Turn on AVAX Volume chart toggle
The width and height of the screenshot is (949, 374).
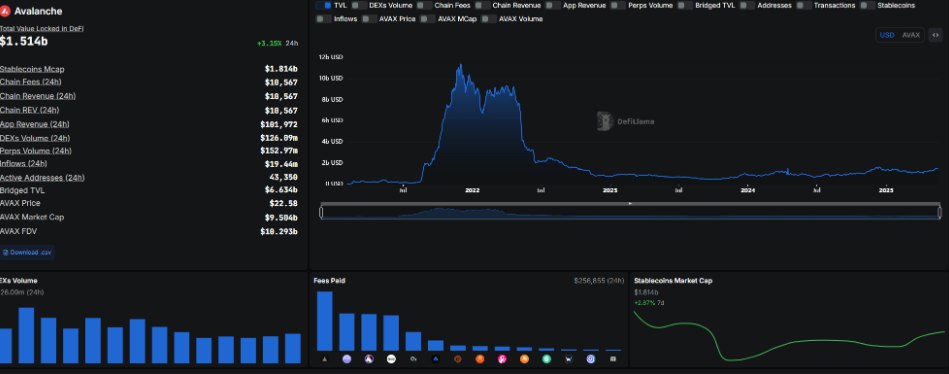tap(488, 19)
